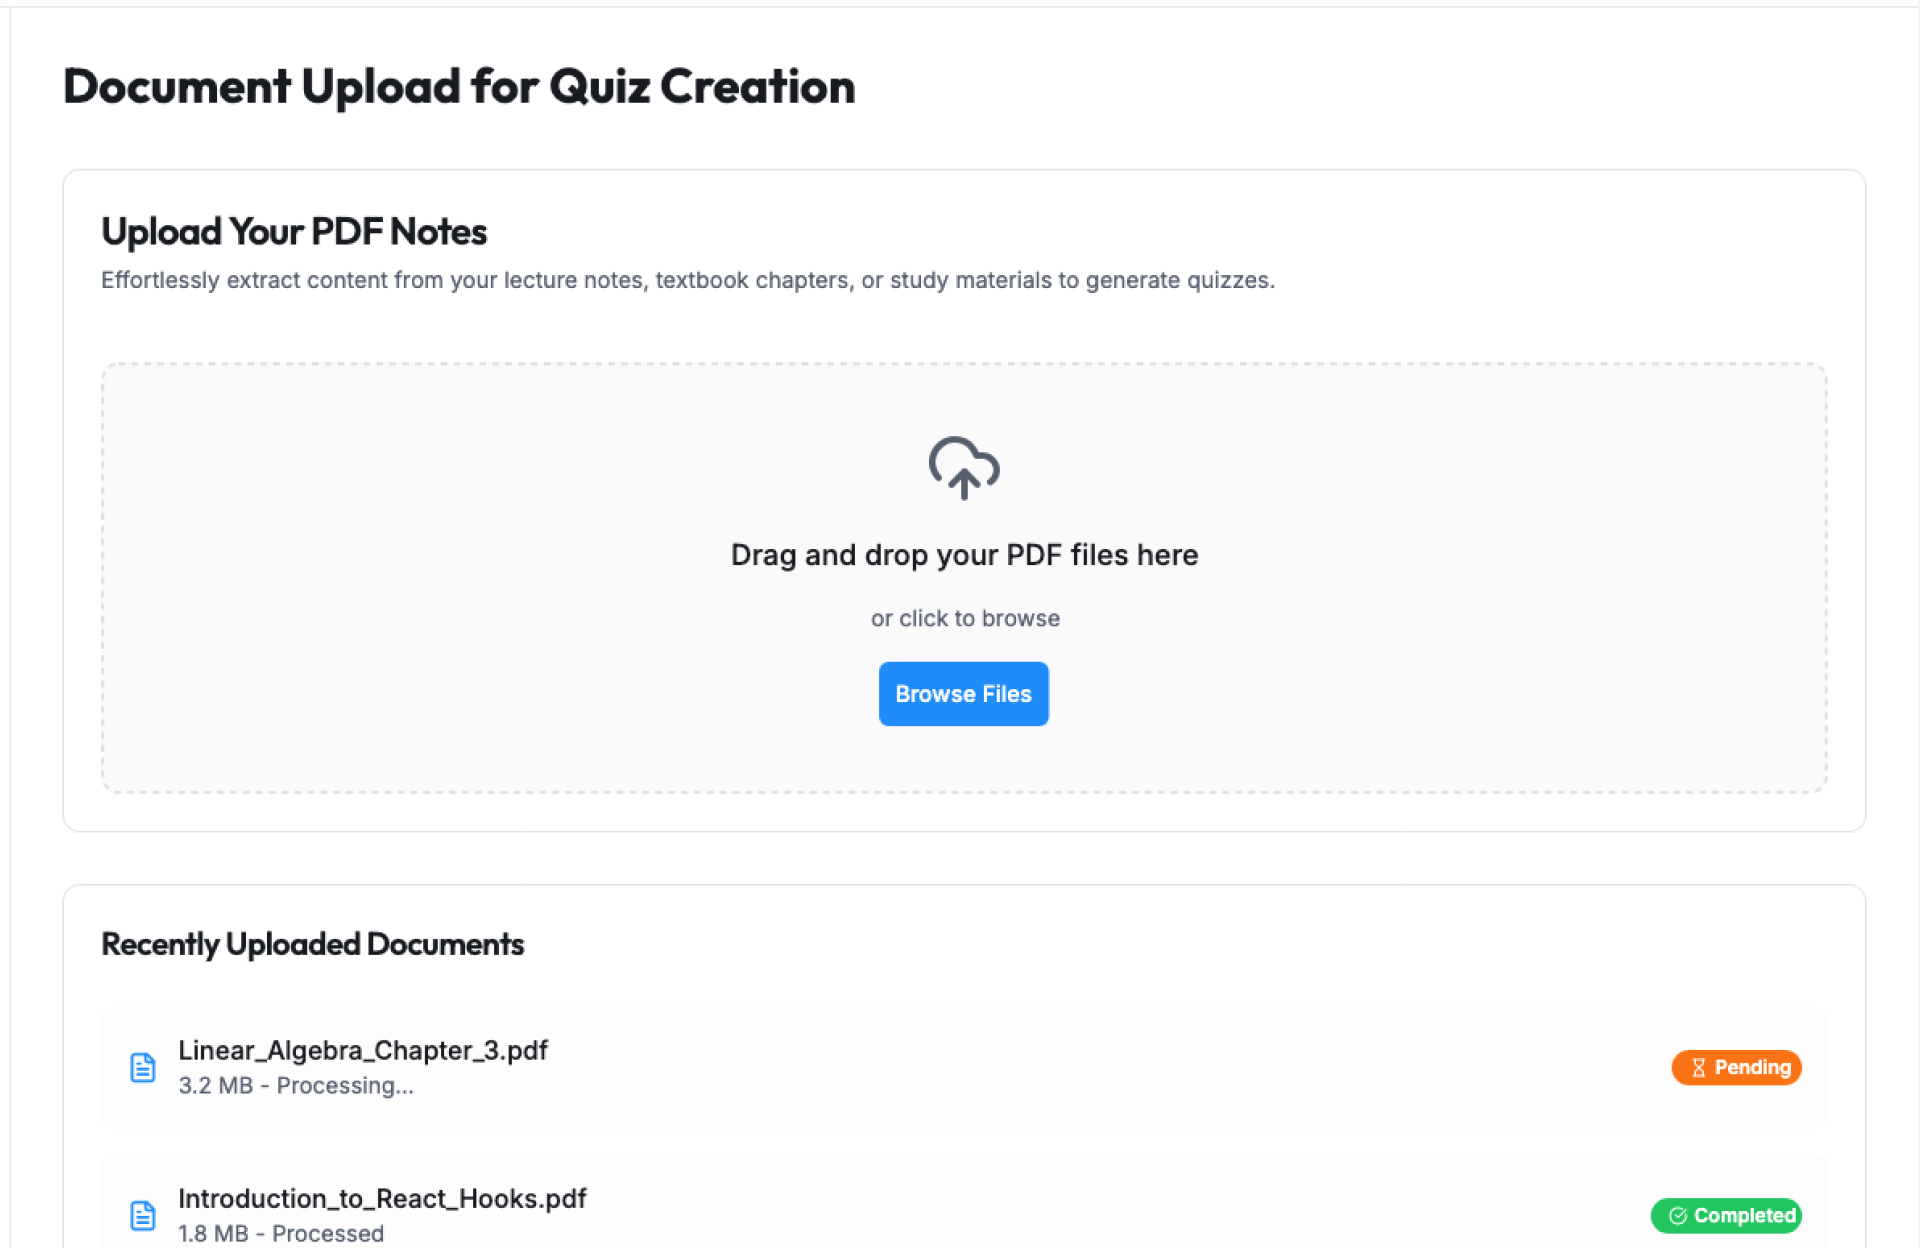Click the orange Pending status label
The height and width of the screenshot is (1248, 1920).
[1752, 1068]
